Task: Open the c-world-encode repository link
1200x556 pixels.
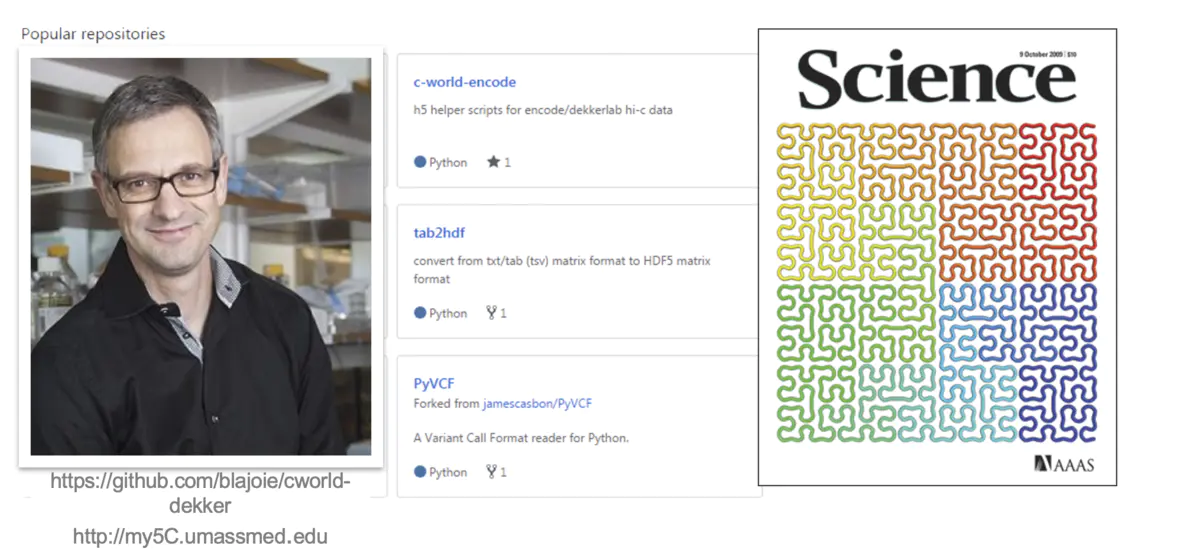Action: 464,82
